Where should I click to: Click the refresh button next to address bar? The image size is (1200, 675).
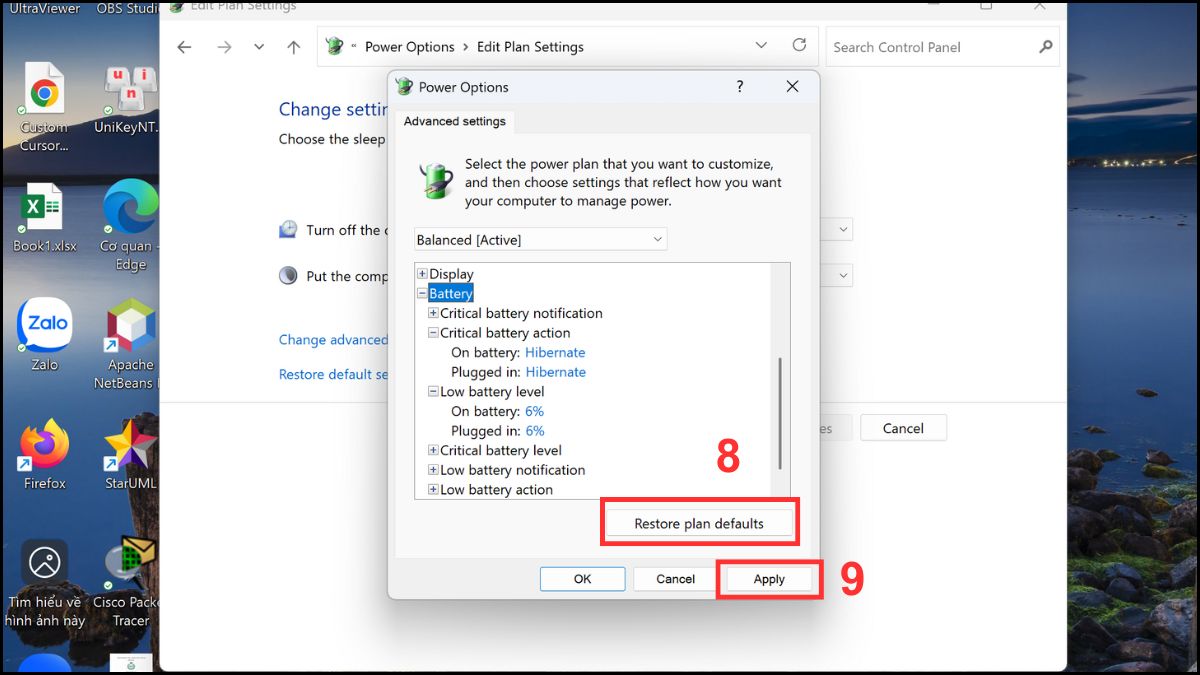pos(799,46)
